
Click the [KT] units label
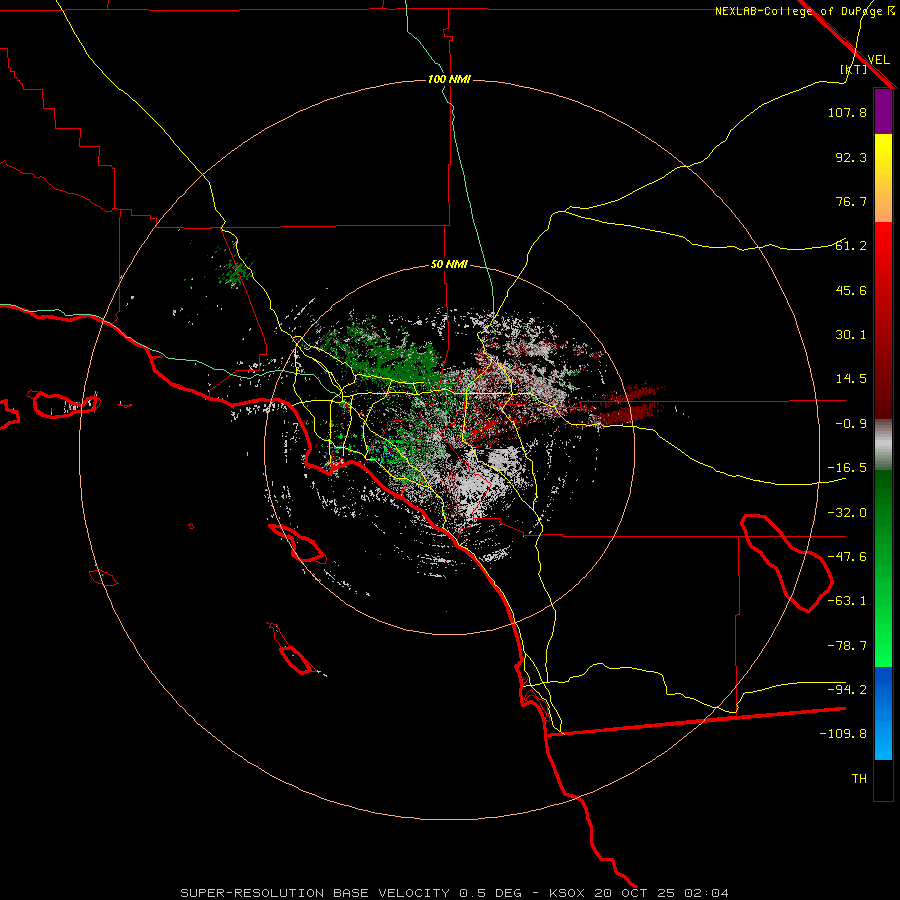coord(854,69)
